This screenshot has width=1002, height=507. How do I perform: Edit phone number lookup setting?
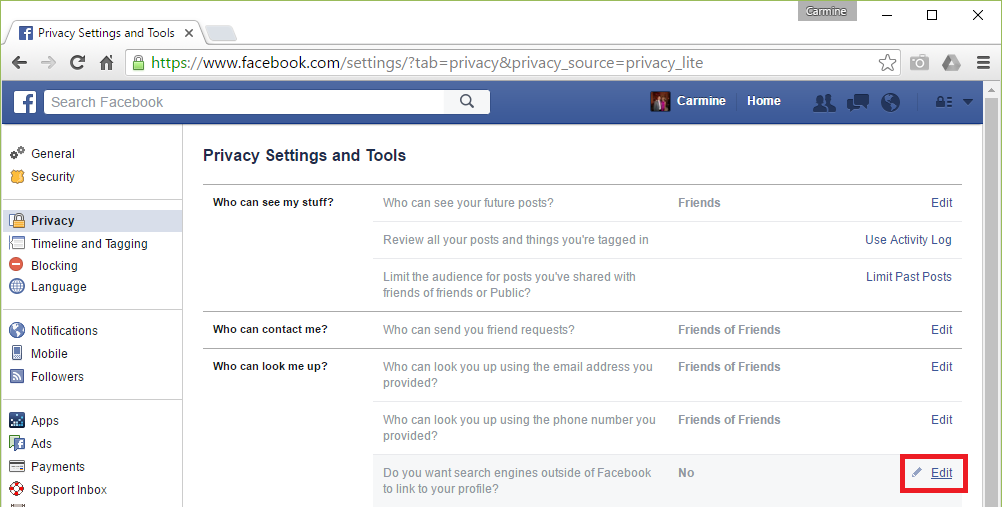[x=941, y=420]
